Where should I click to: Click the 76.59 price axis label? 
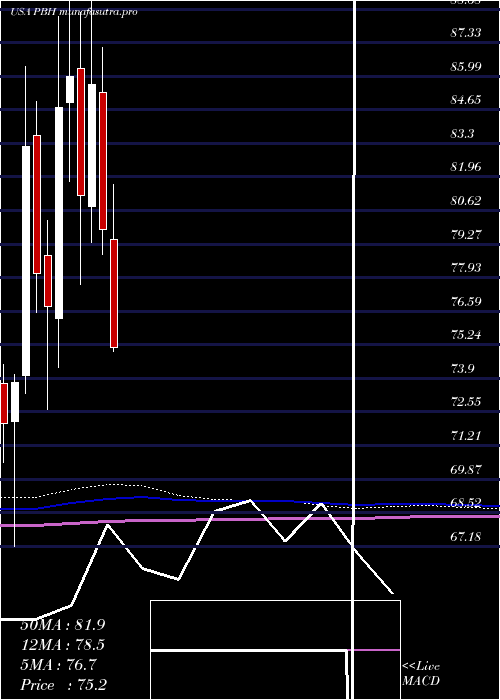tap(466, 301)
